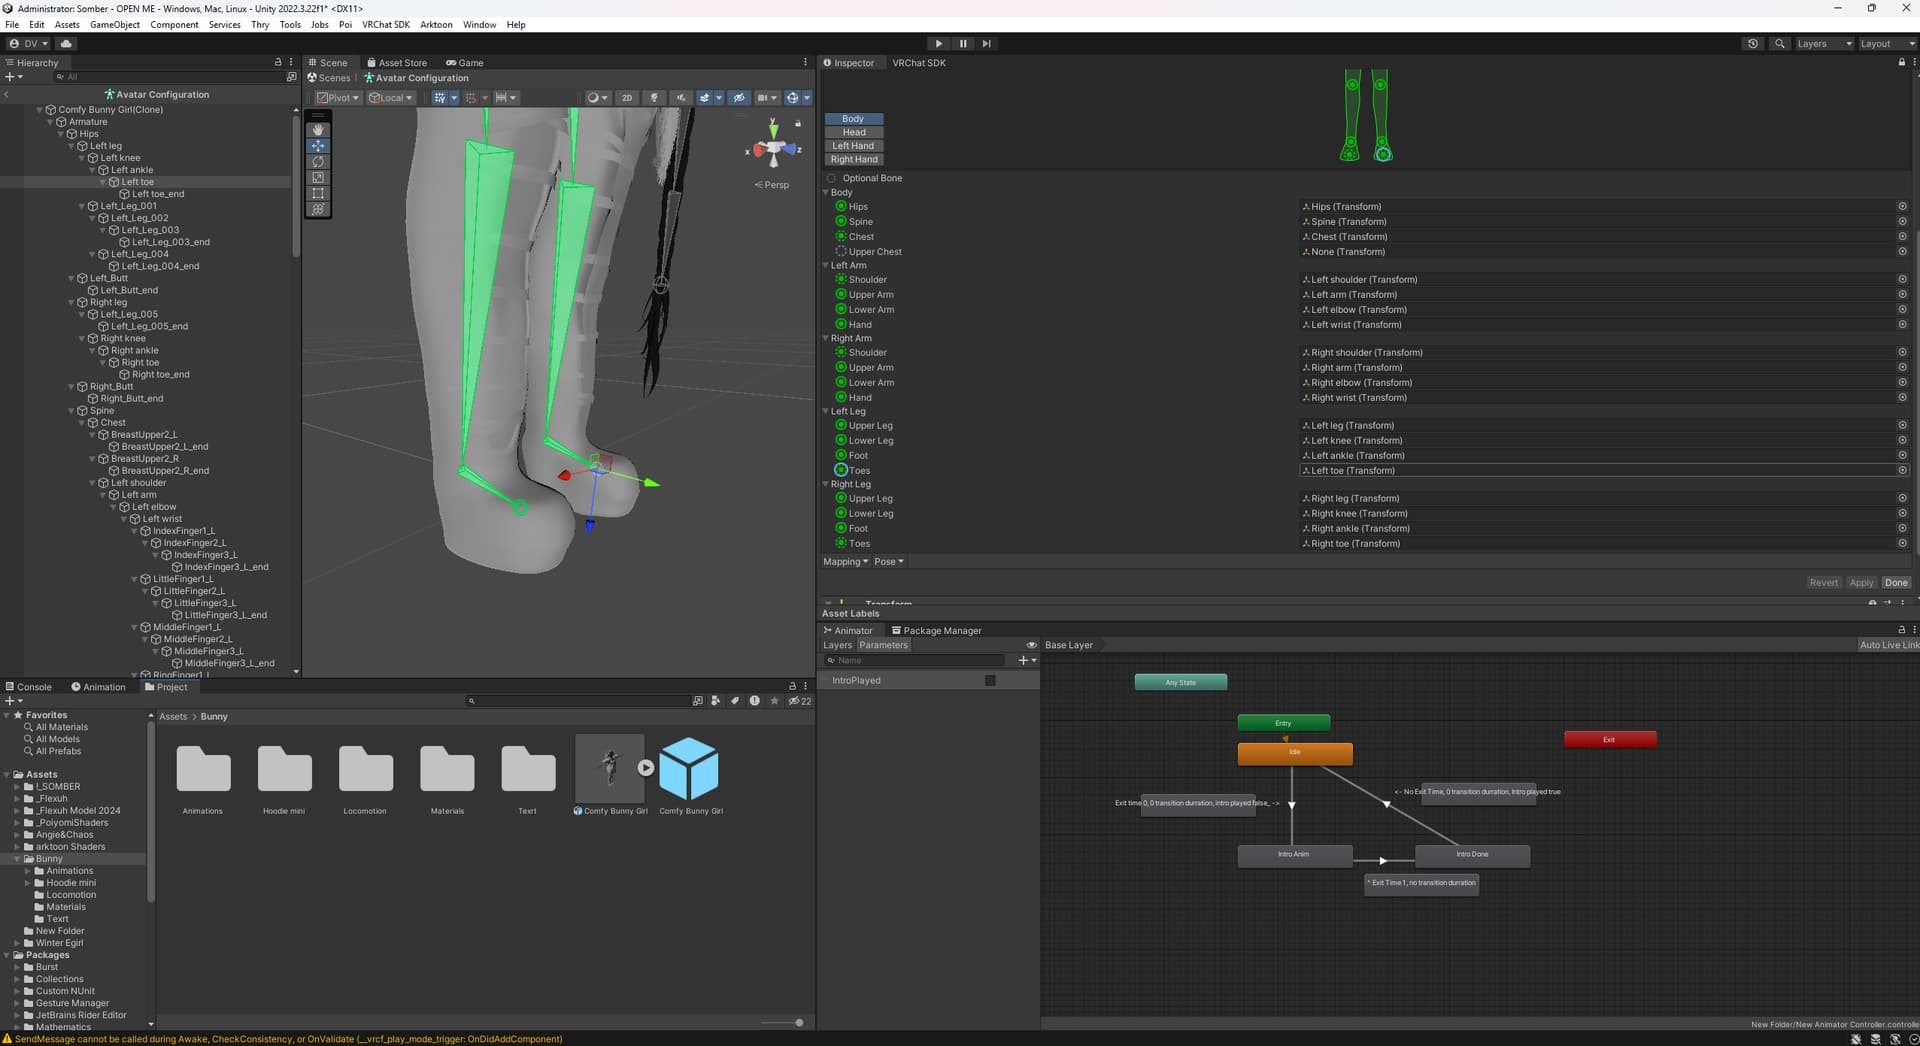Image resolution: width=1920 pixels, height=1046 pixels.
Task: Open the Scene panel more options menu
Action: (805, 62)
